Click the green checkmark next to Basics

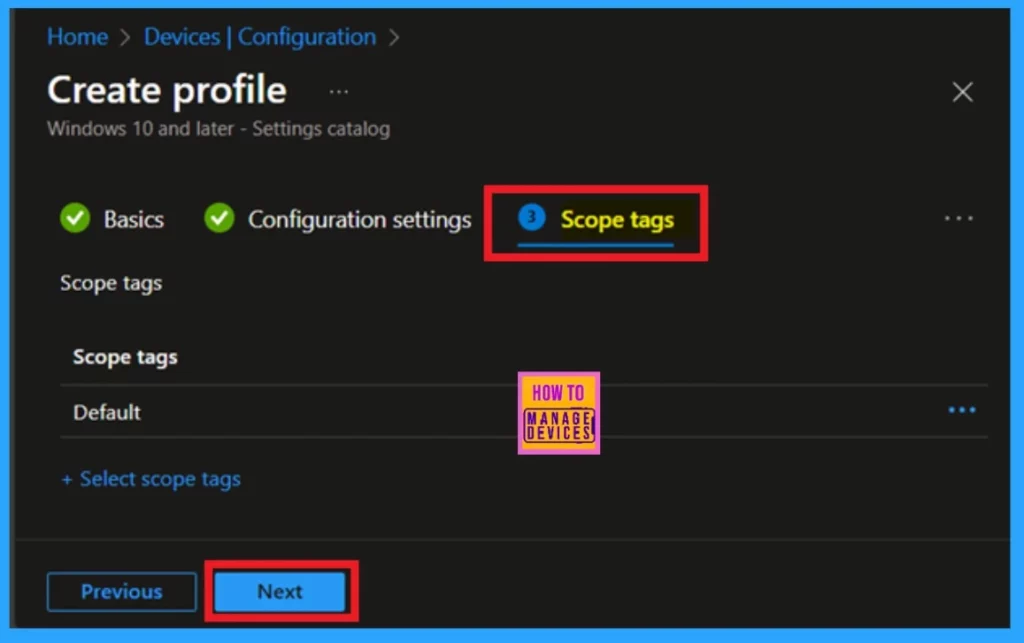(x=75, y=218)
